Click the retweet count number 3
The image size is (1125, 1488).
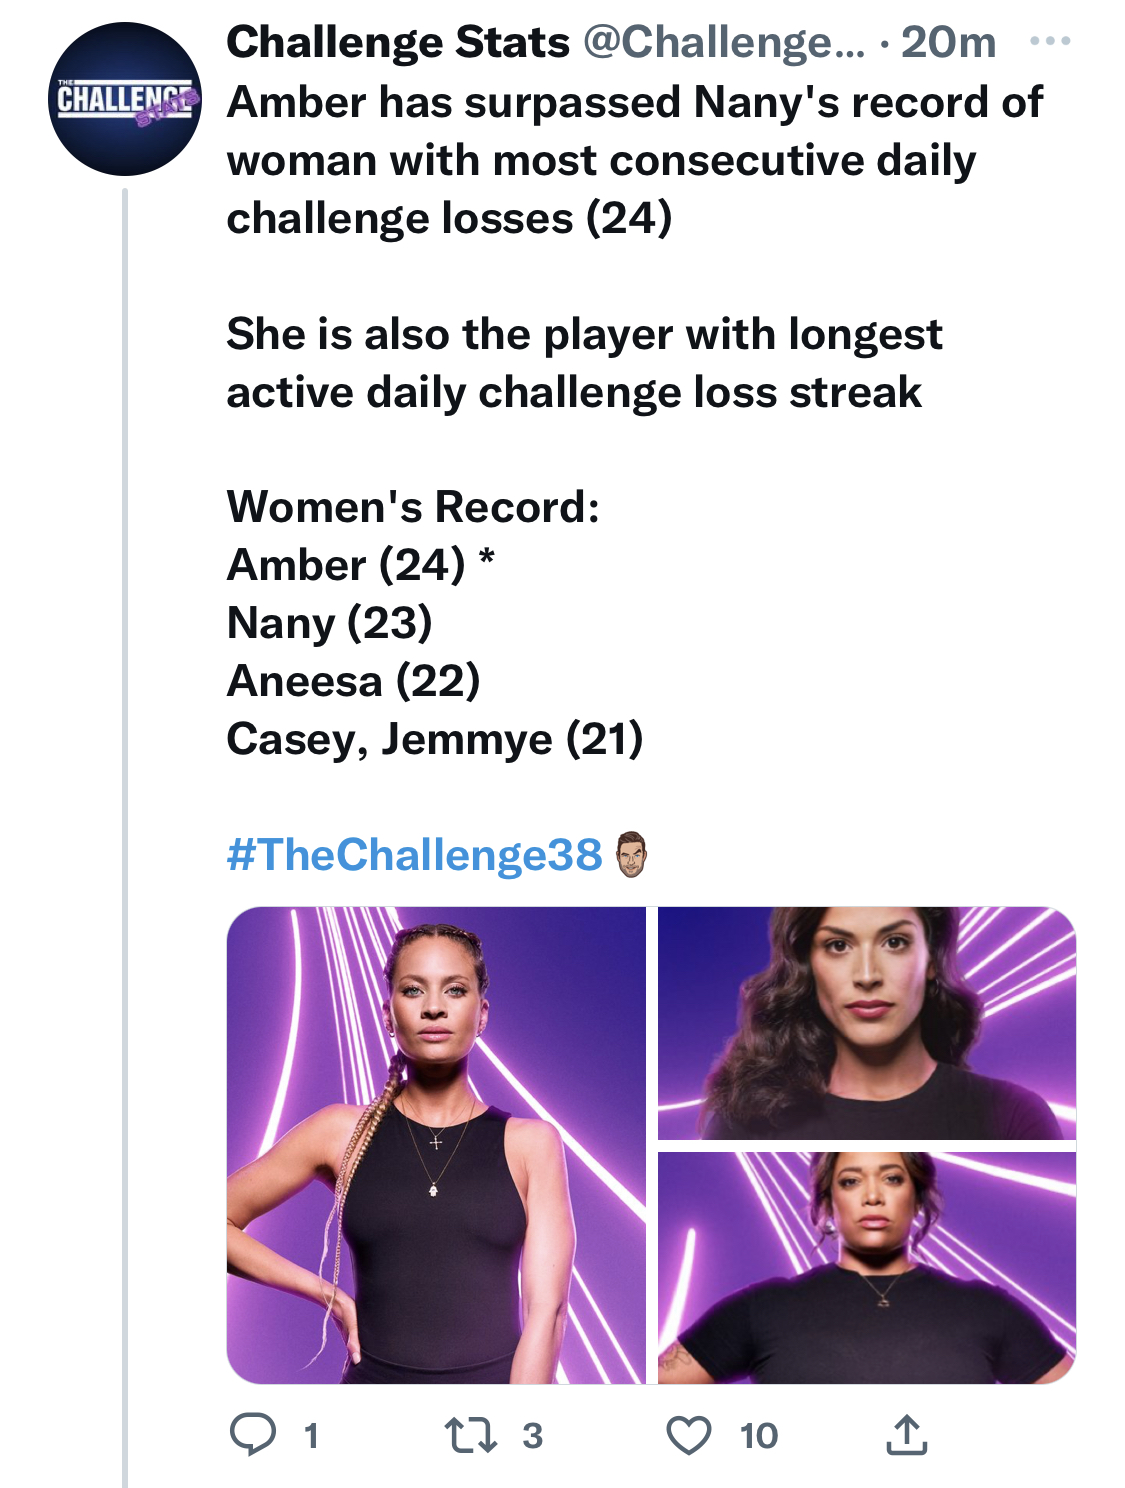coord(532,1436)
